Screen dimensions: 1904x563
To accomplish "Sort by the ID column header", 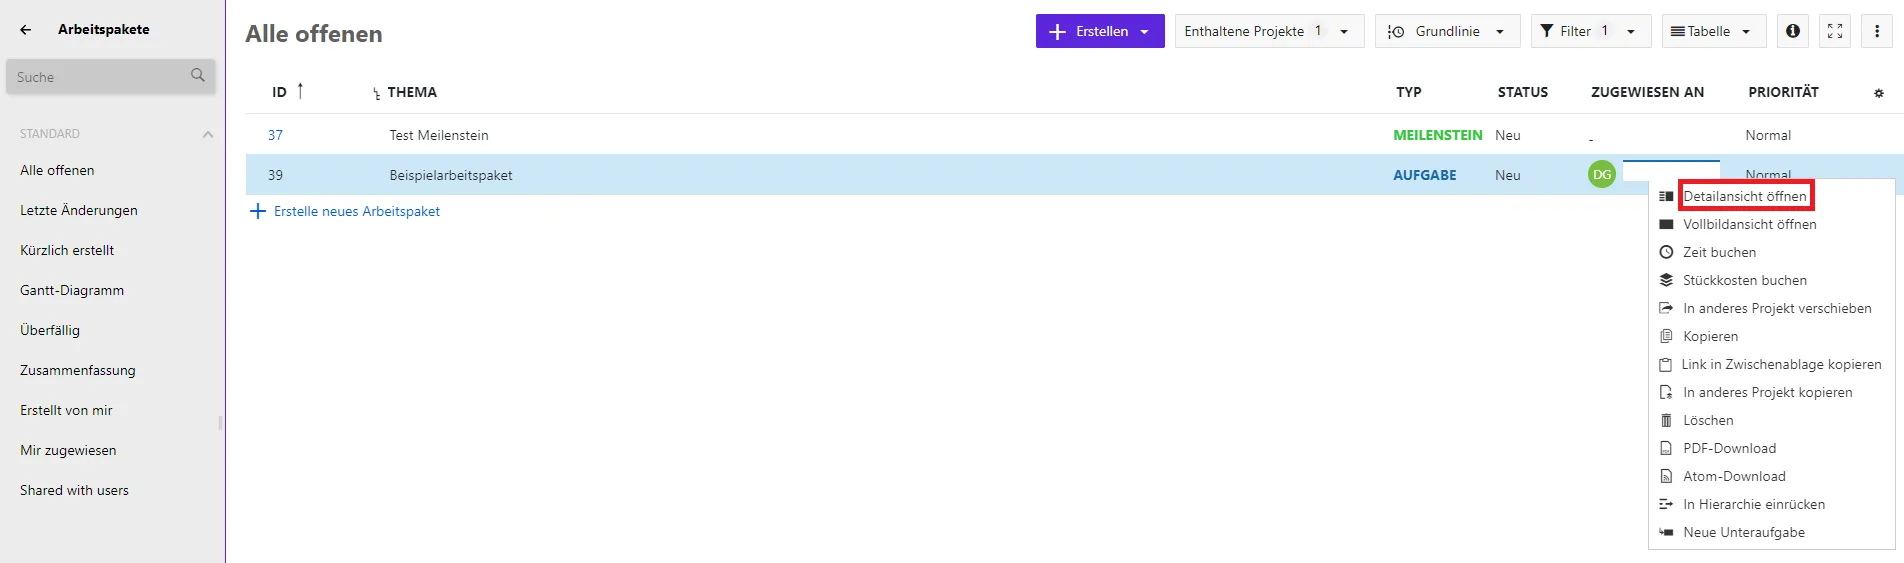I will [x=280, y=92].
